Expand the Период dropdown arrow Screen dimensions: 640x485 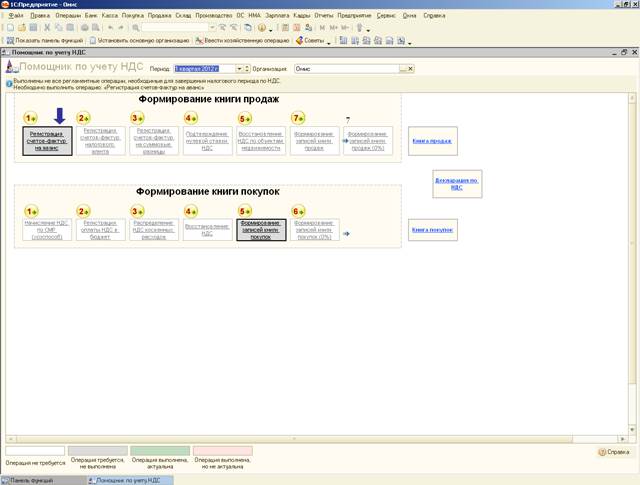(x=242, y=68)
